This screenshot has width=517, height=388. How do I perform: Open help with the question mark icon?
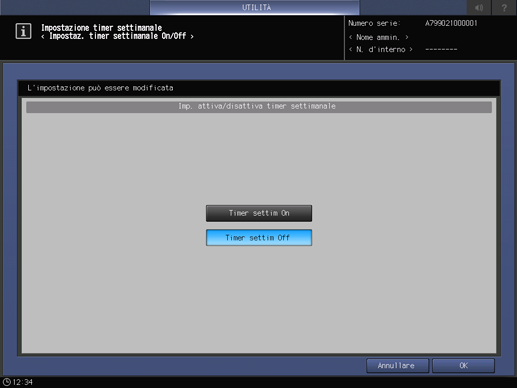tap(504, 7)
